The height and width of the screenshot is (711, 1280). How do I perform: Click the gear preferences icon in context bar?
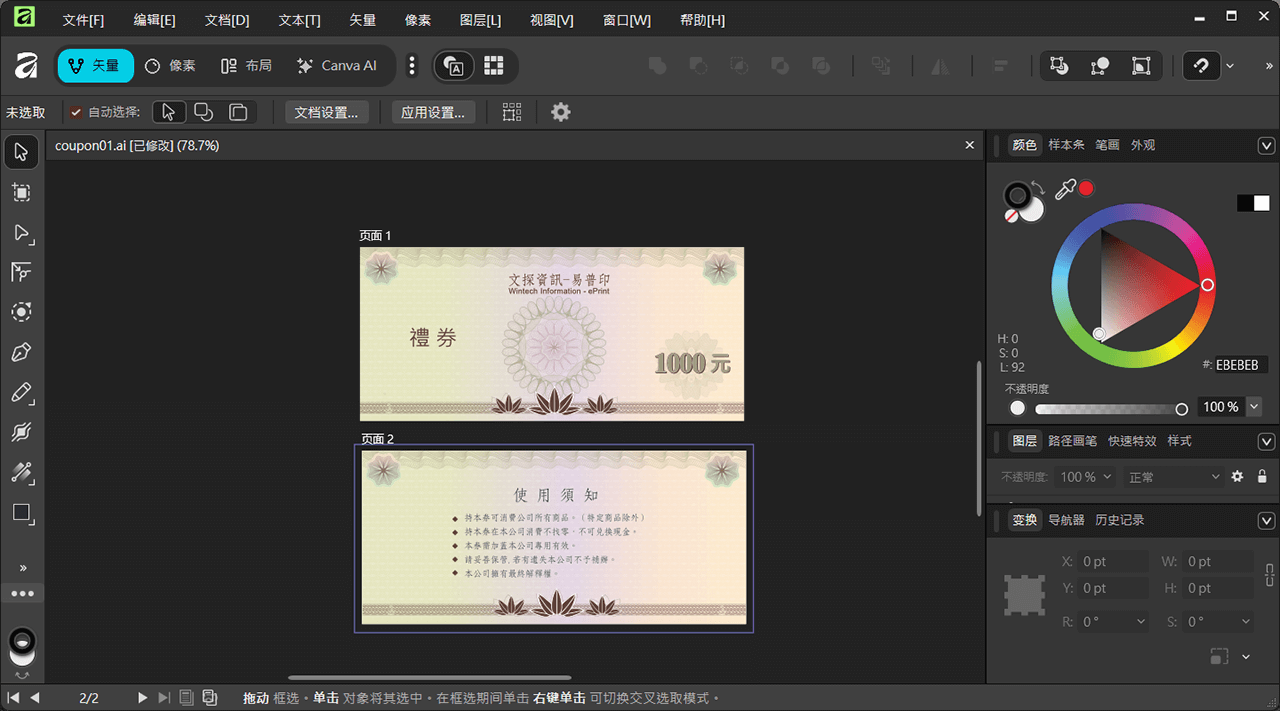(561, 112)
